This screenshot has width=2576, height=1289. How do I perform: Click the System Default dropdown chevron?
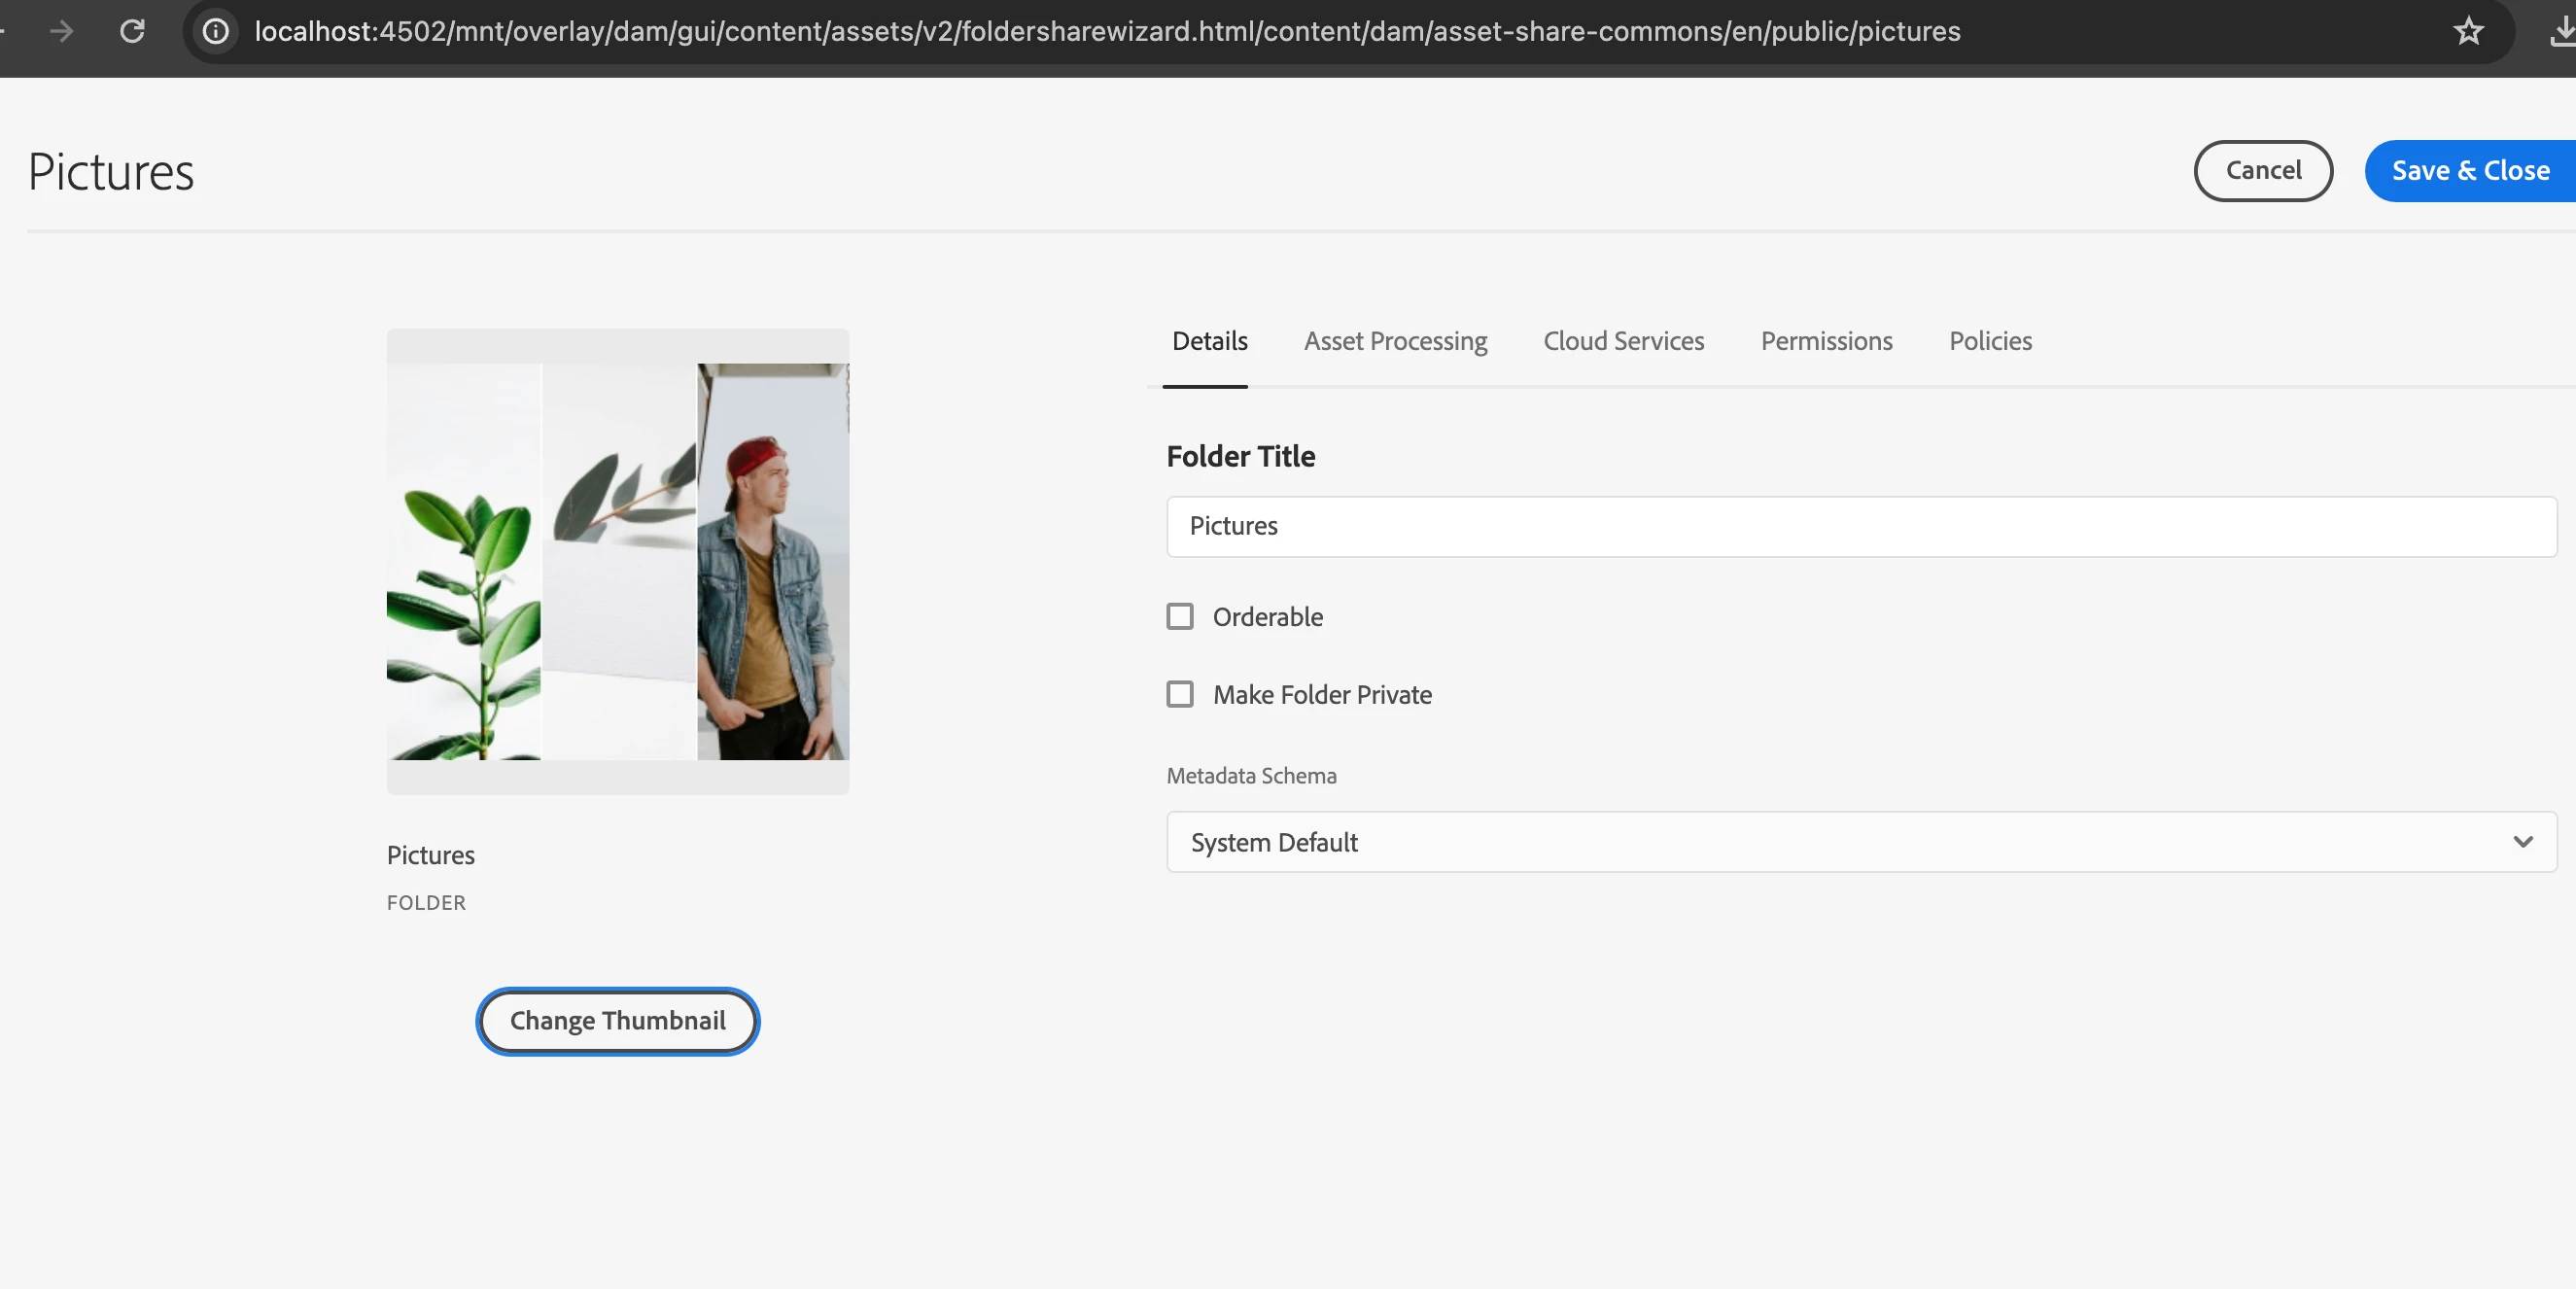pos(2523,842)
